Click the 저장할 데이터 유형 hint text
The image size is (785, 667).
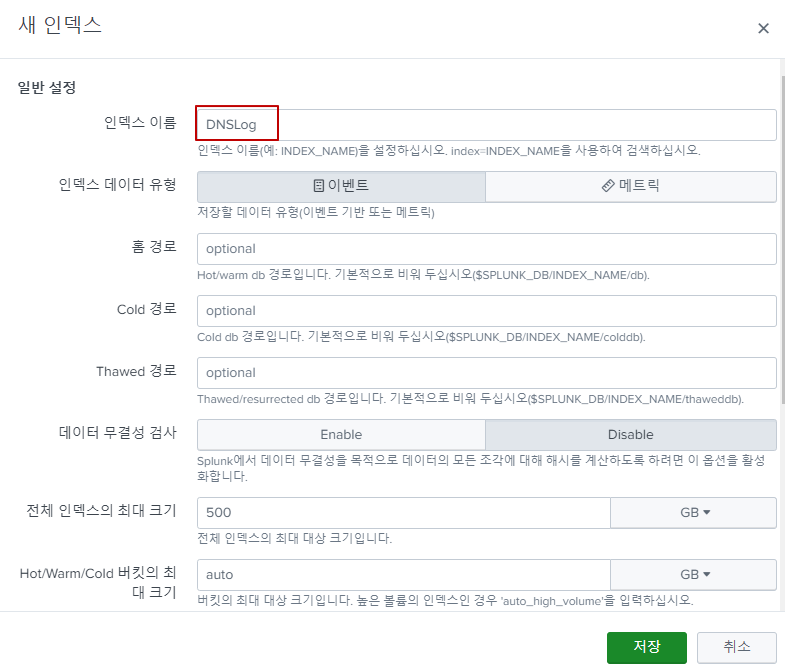[316, 212]
